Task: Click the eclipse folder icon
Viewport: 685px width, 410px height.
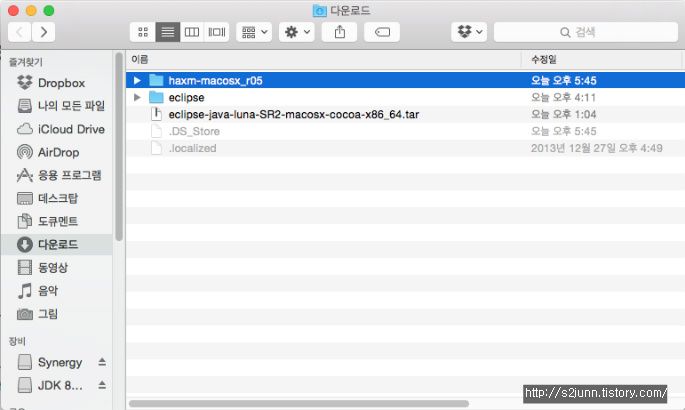Action: [156, 97]
